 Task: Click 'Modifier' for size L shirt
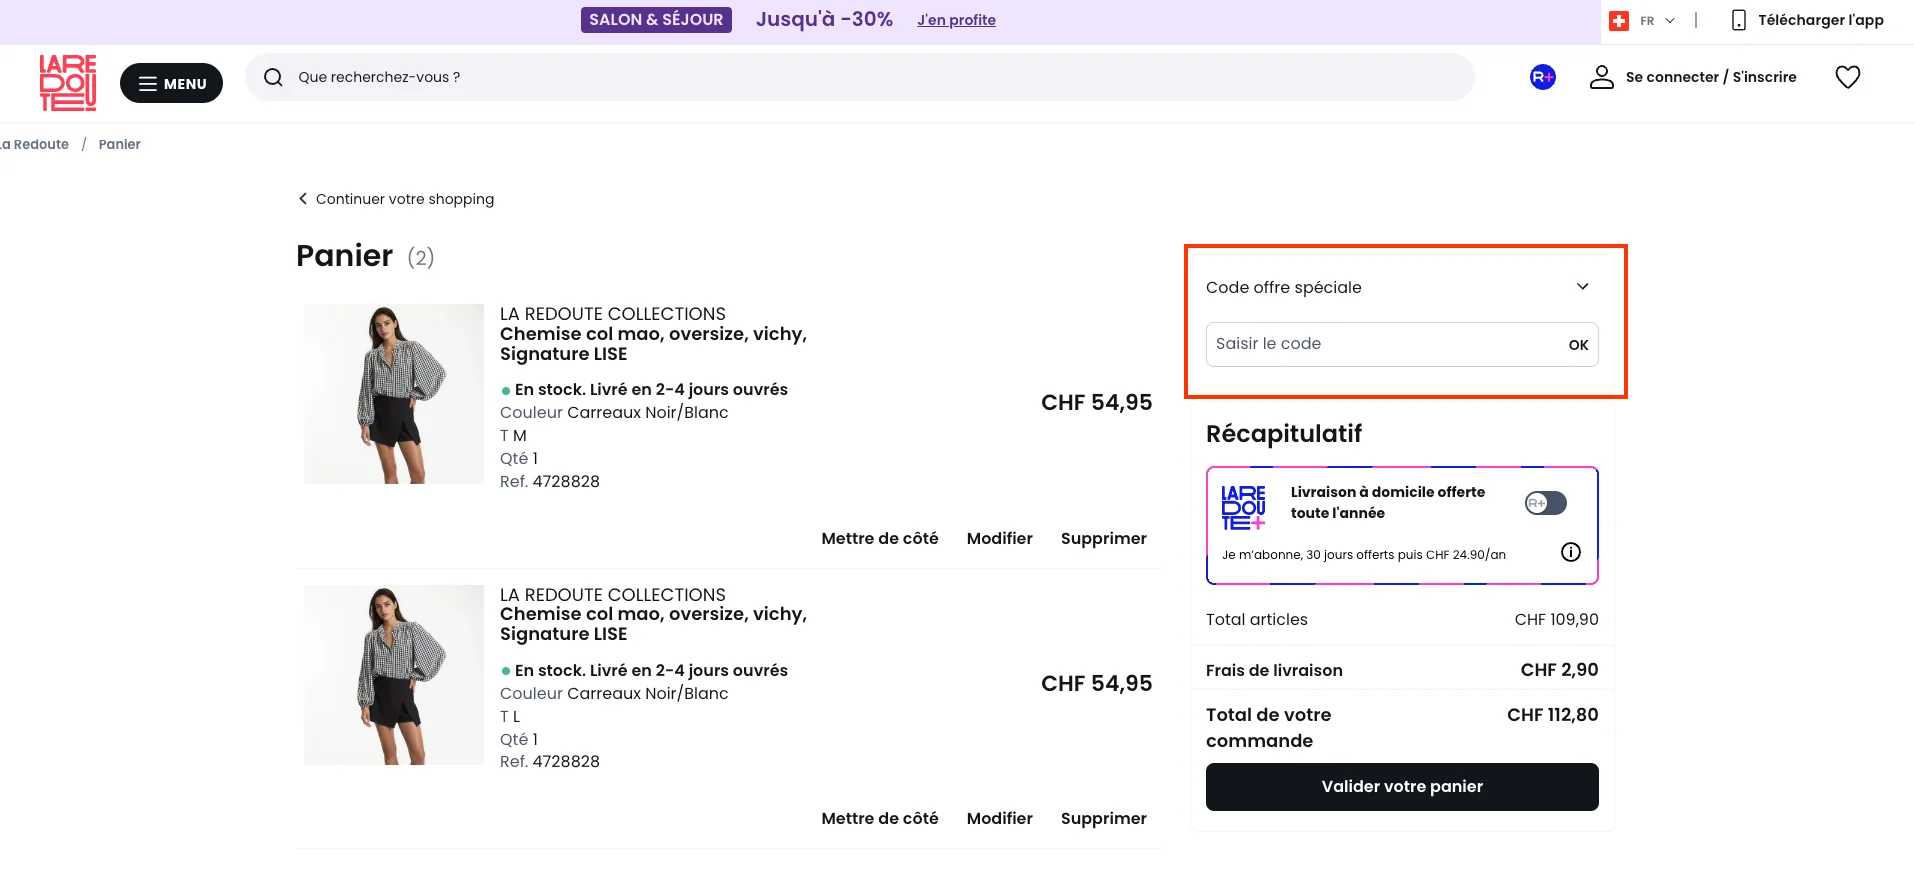(x=1000, y=818)
